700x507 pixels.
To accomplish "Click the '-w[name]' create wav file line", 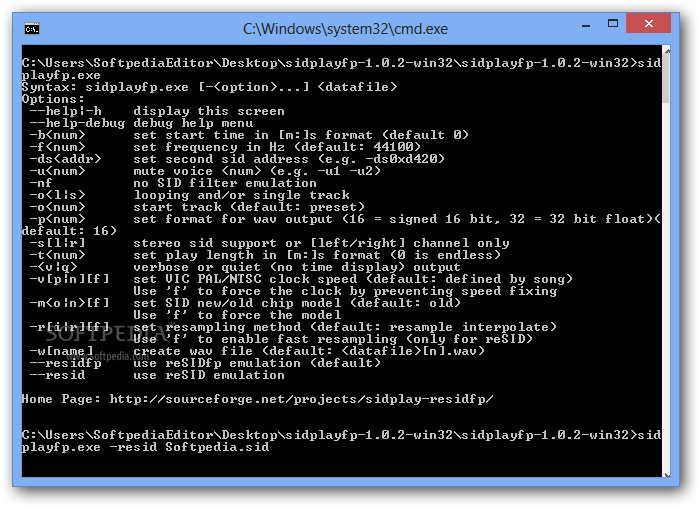I will [x=257, y=351].
